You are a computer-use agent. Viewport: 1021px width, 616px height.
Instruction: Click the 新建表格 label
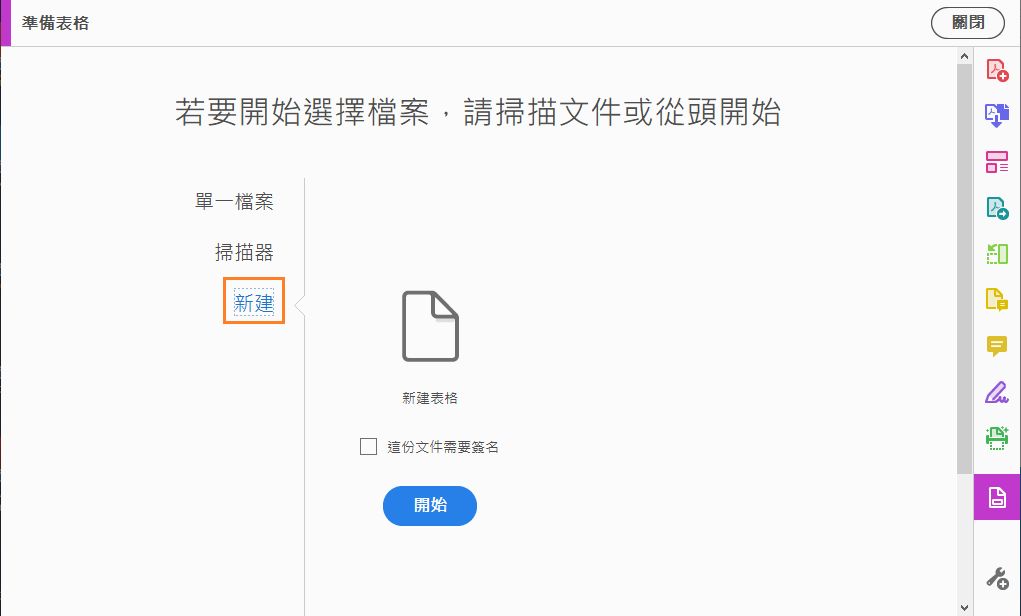(429, 396)
